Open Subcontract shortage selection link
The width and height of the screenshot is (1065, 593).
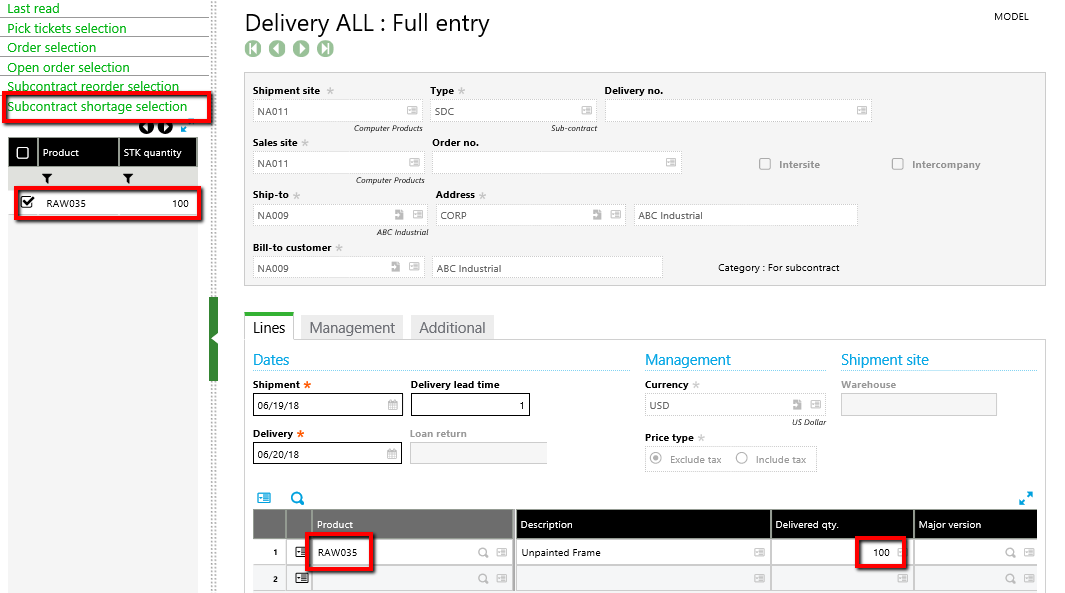(x=97, y=107)
